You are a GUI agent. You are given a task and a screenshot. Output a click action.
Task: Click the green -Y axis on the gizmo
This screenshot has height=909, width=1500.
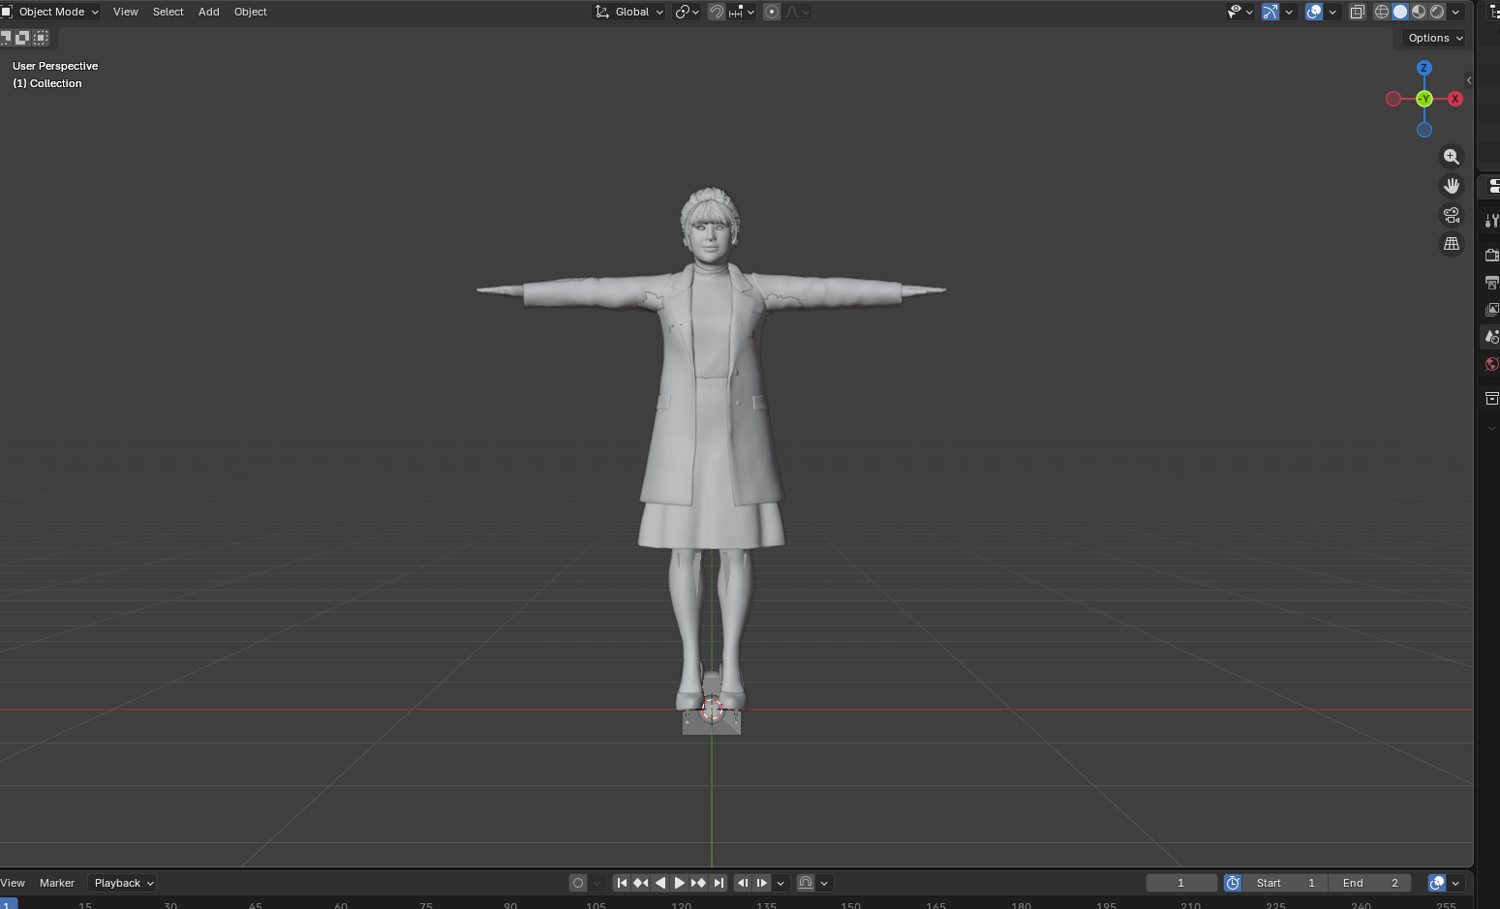(x=1424, y=99)
